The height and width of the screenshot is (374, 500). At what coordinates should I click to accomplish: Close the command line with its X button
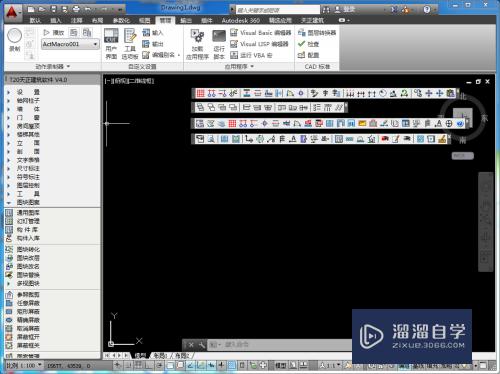coord(191,345)
